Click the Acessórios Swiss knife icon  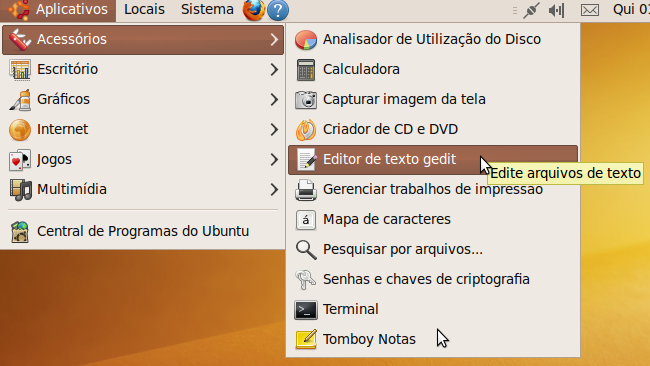pyautogui.click(x=19, y=39)
